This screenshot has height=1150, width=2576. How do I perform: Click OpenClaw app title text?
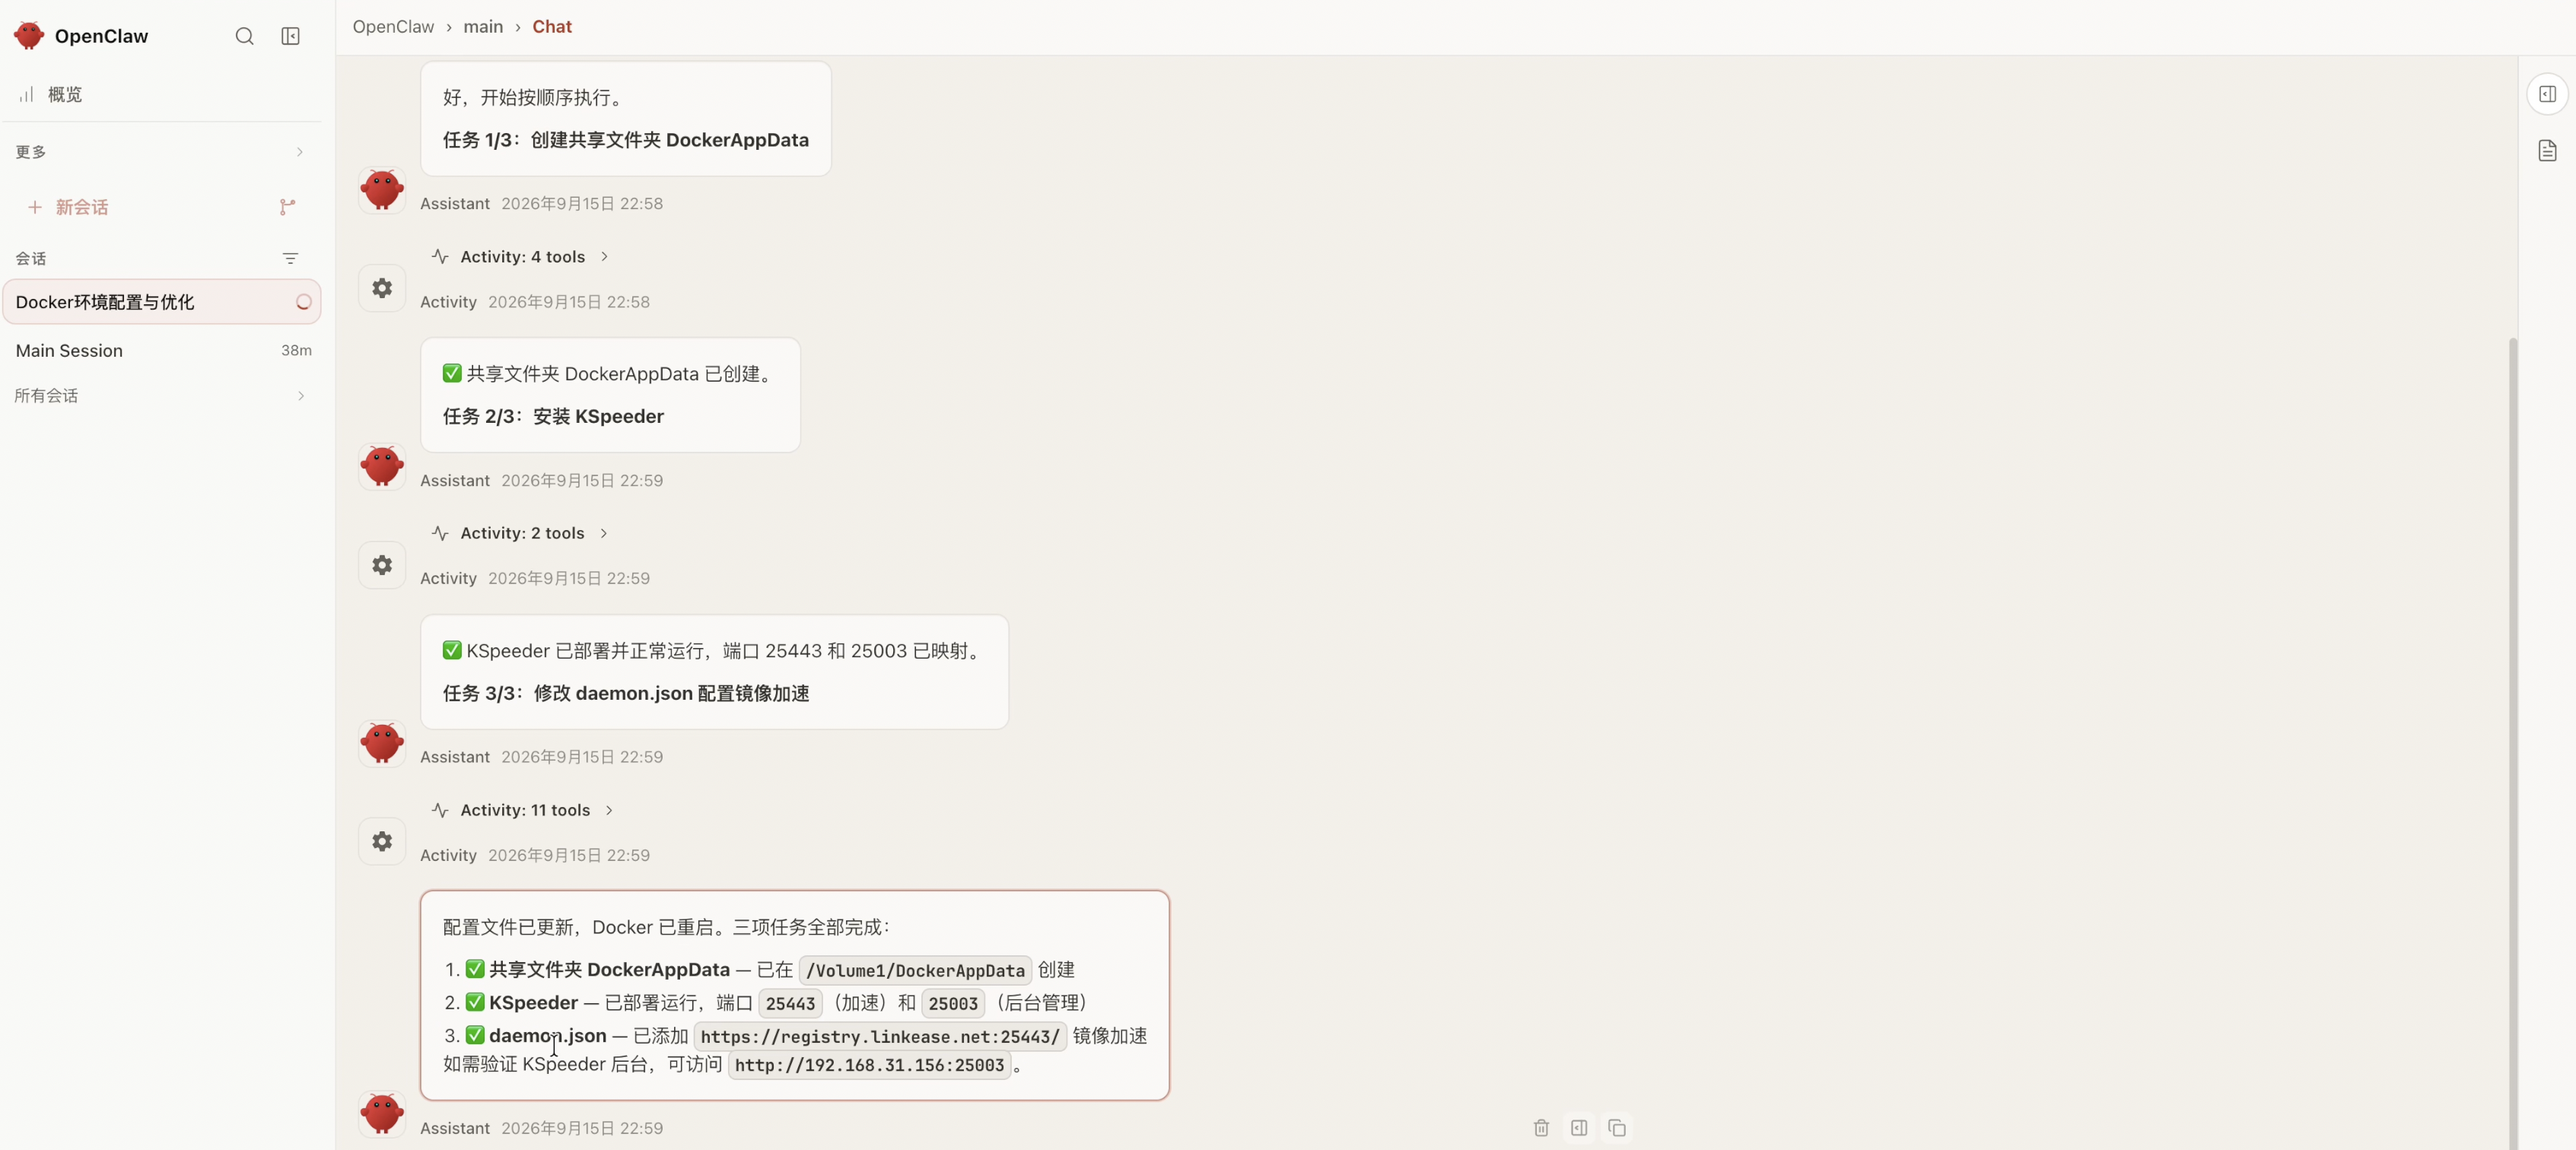tap(101, 36)
